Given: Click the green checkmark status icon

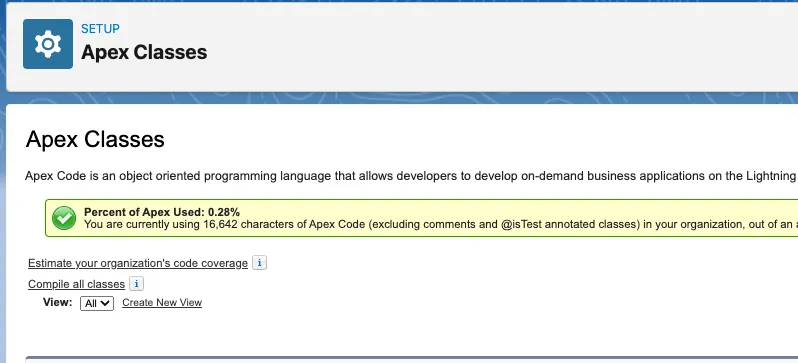Looking at the screenshot, I should click(x=64, y=218).
